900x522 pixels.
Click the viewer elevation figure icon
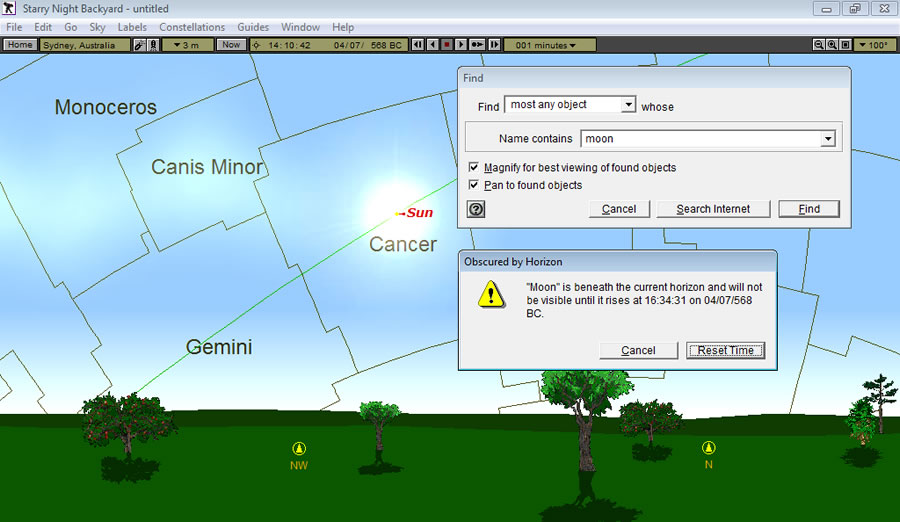tap(153, 45)
